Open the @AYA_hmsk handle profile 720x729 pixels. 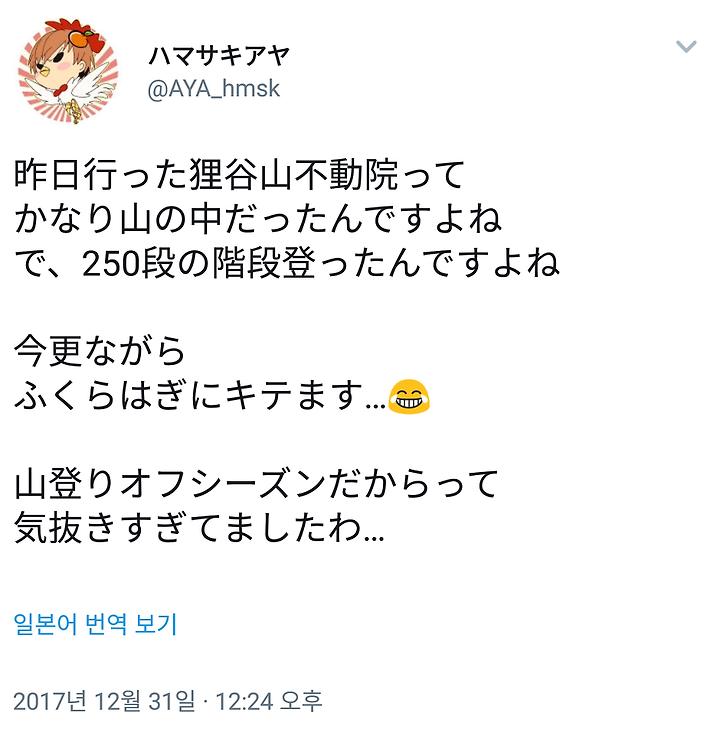214,89
